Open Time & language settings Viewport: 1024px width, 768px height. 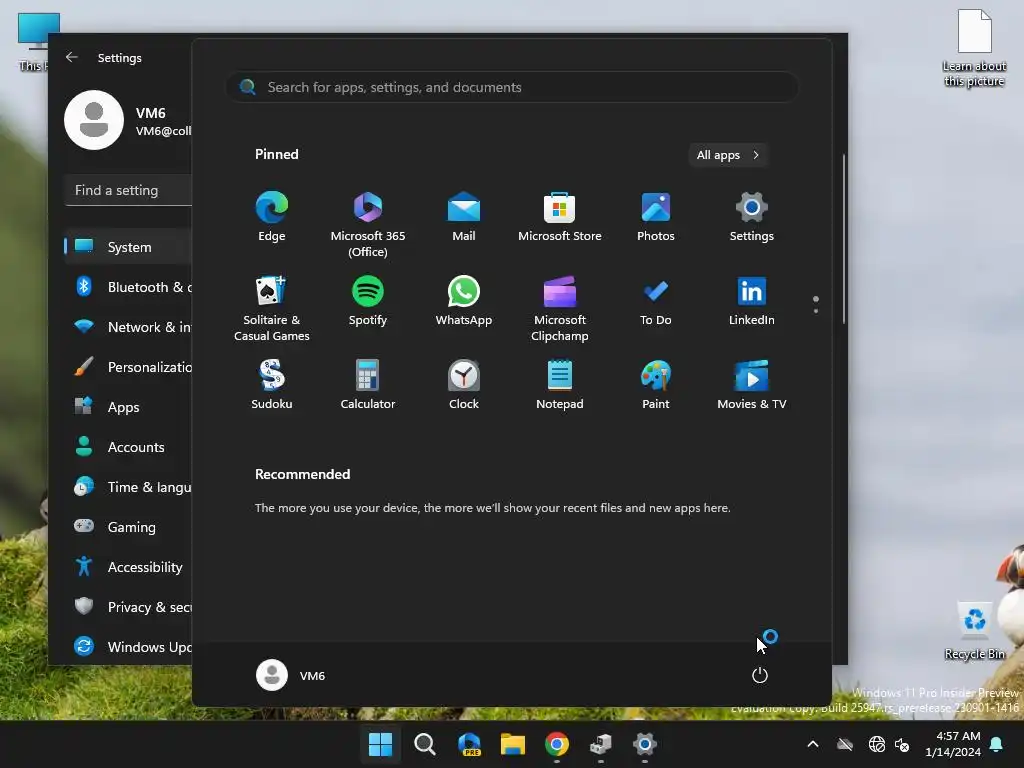[128, 487]
